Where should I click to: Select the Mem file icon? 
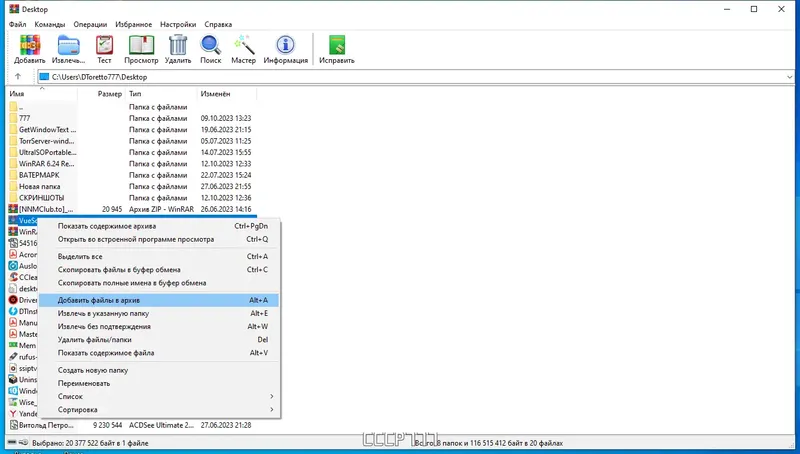(x=13, y=345)
